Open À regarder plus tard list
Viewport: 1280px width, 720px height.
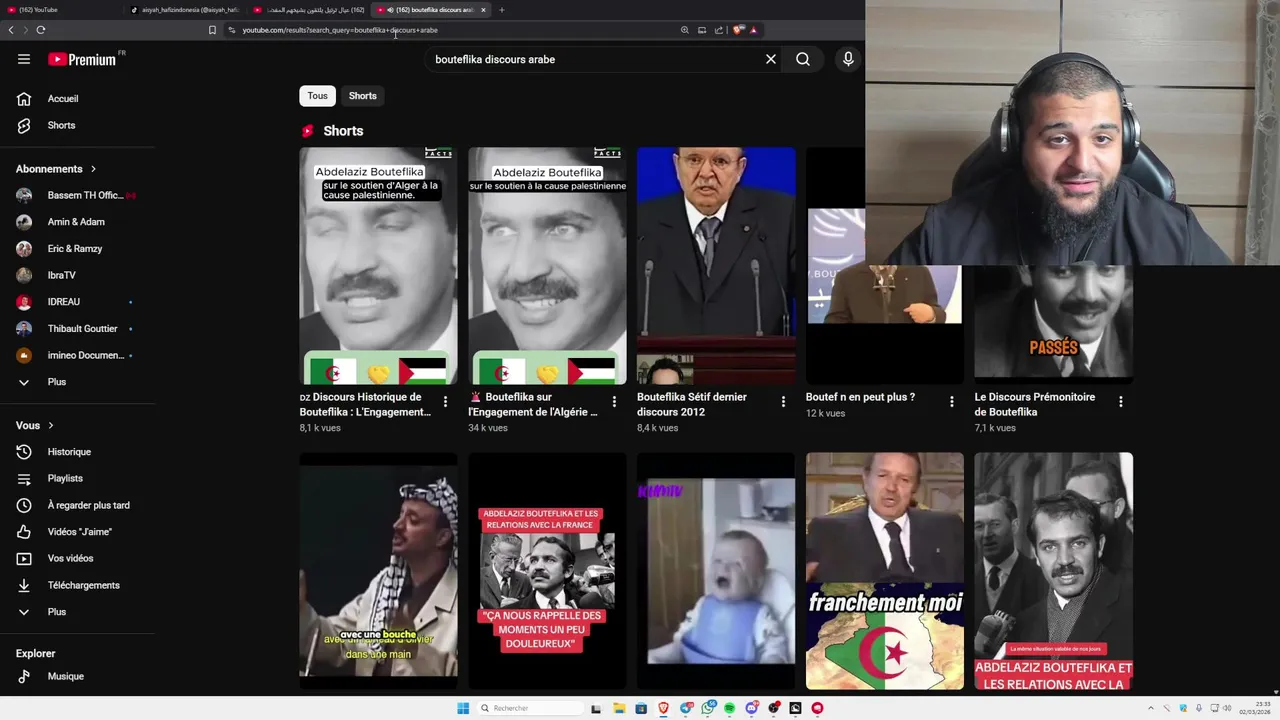click(88, 505)
